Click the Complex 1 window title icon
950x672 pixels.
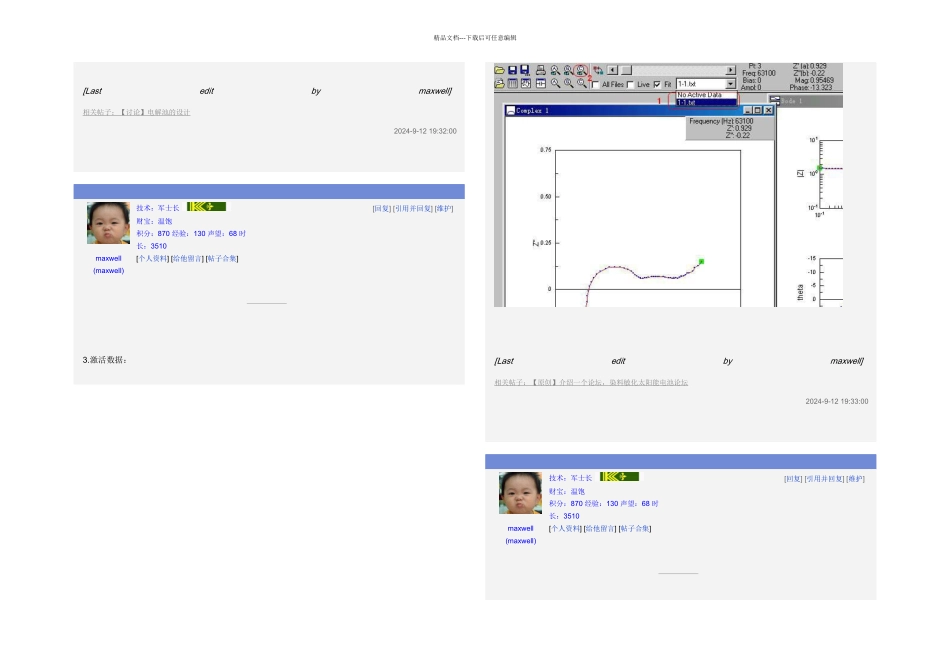511,110
